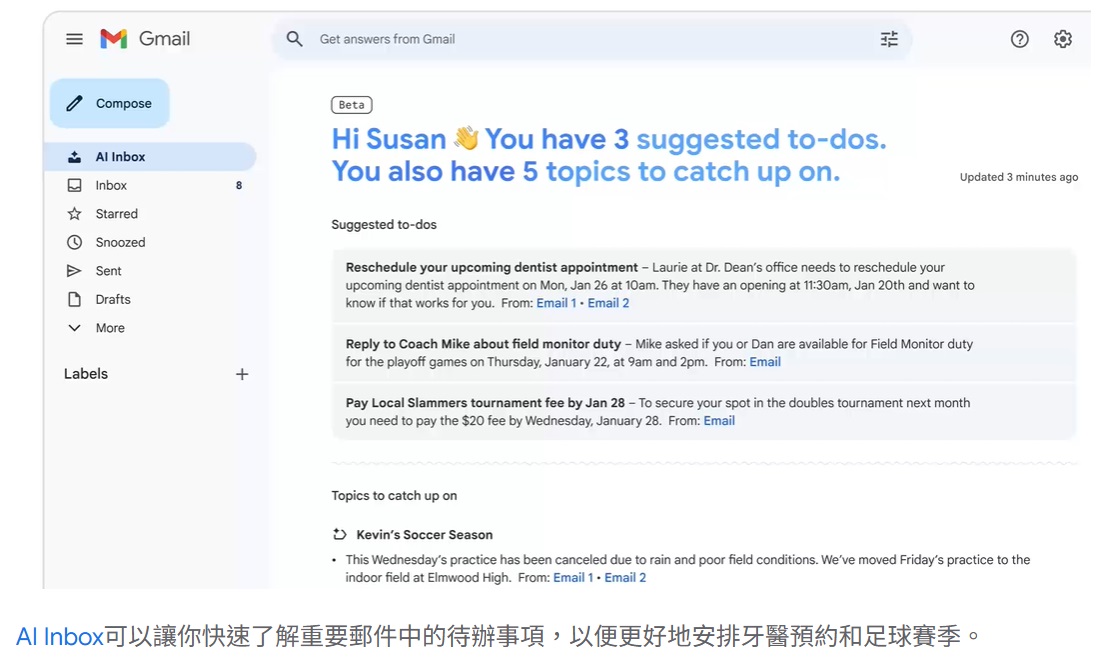Open the Drafts folder
This screenshot has width=1116, height=667.
click(x=113, y=299)
